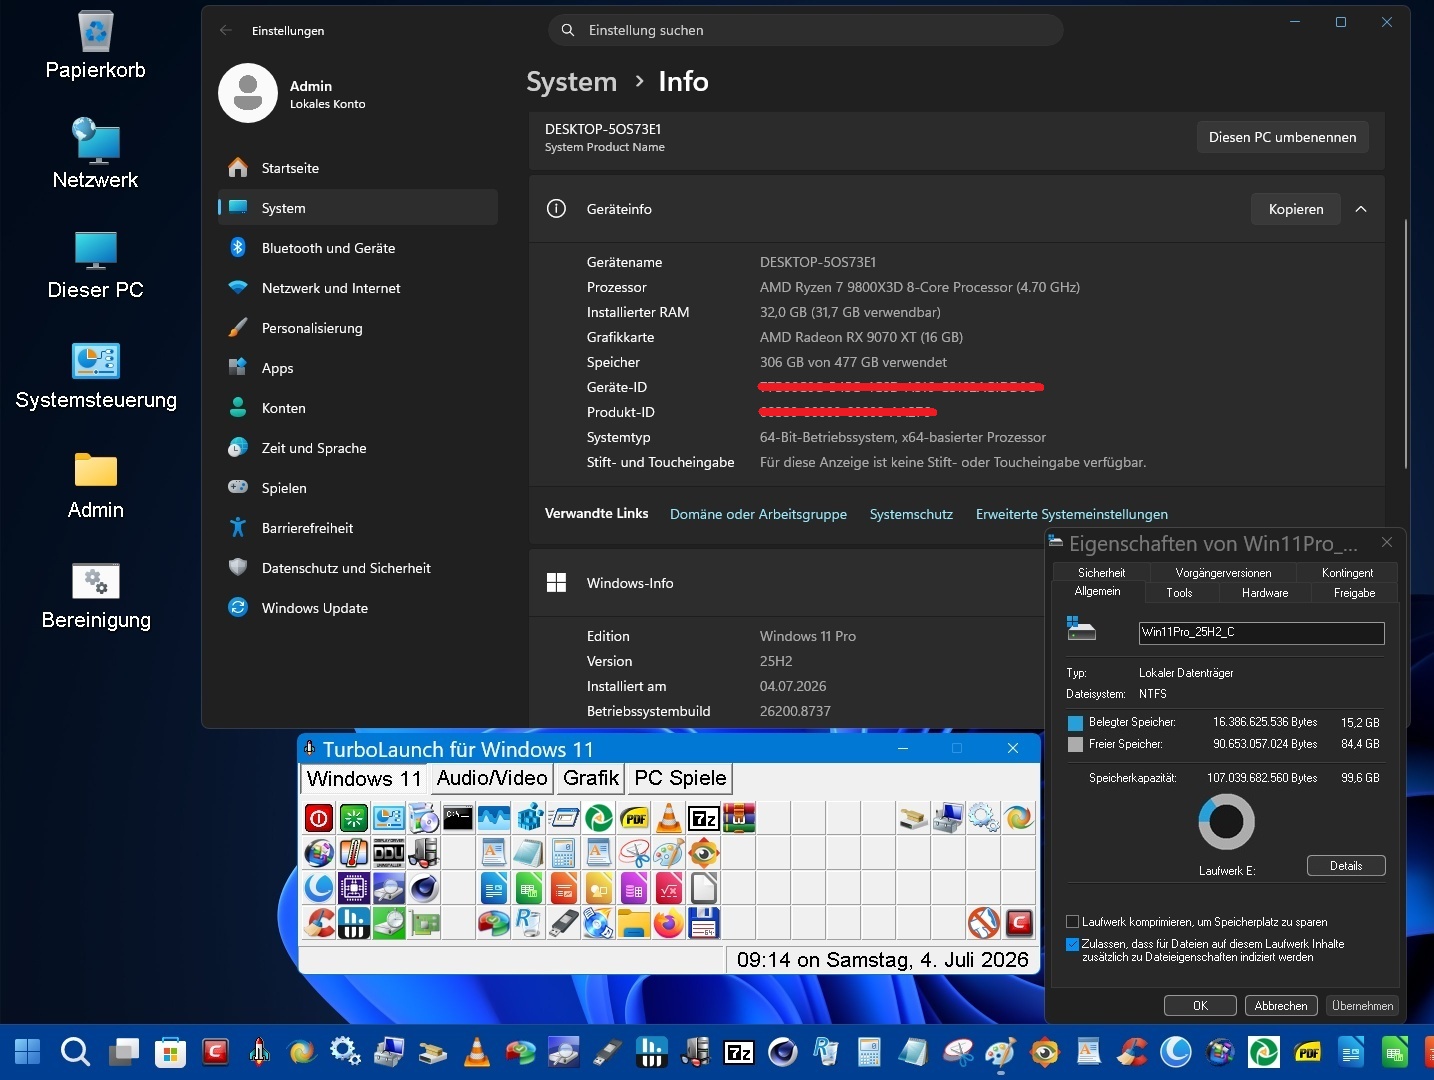This screenshot has height=1080, width=1434.
Task: Uncheck the Zulassen Dateien indizieren checkbox
Action: 1073,944
